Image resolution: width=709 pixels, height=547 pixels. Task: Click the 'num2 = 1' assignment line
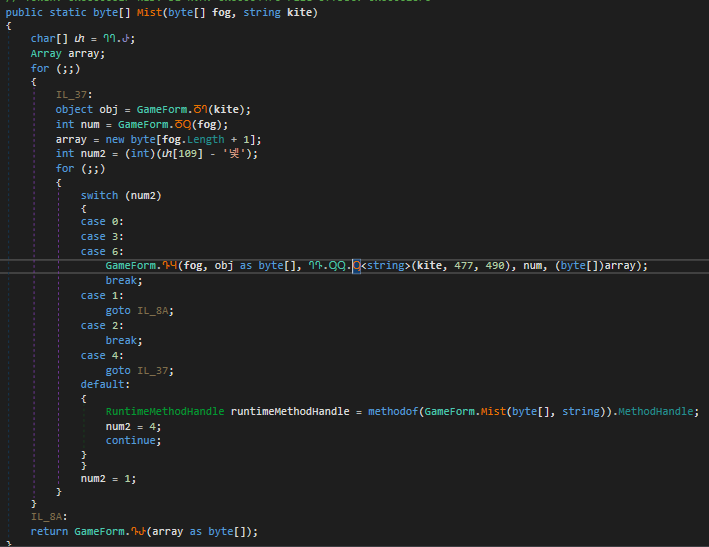(x=108, y=478)
